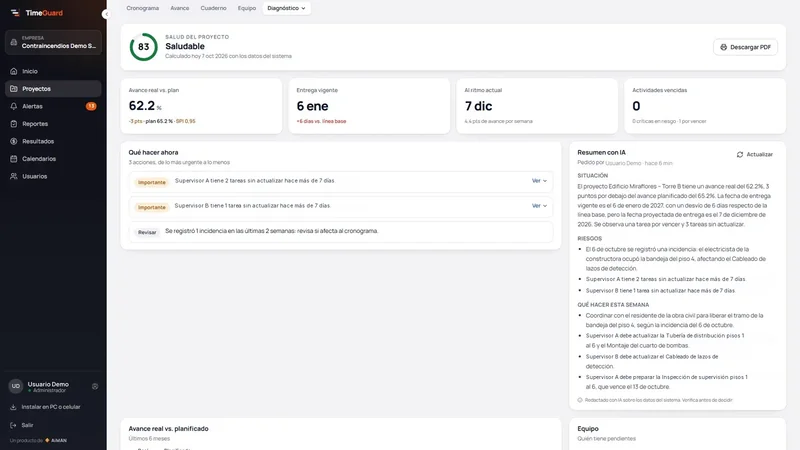This screenshot has height=450, width=800.
Task: Click the info icon in AI disclaimer
Action: (x=580, y=400)
